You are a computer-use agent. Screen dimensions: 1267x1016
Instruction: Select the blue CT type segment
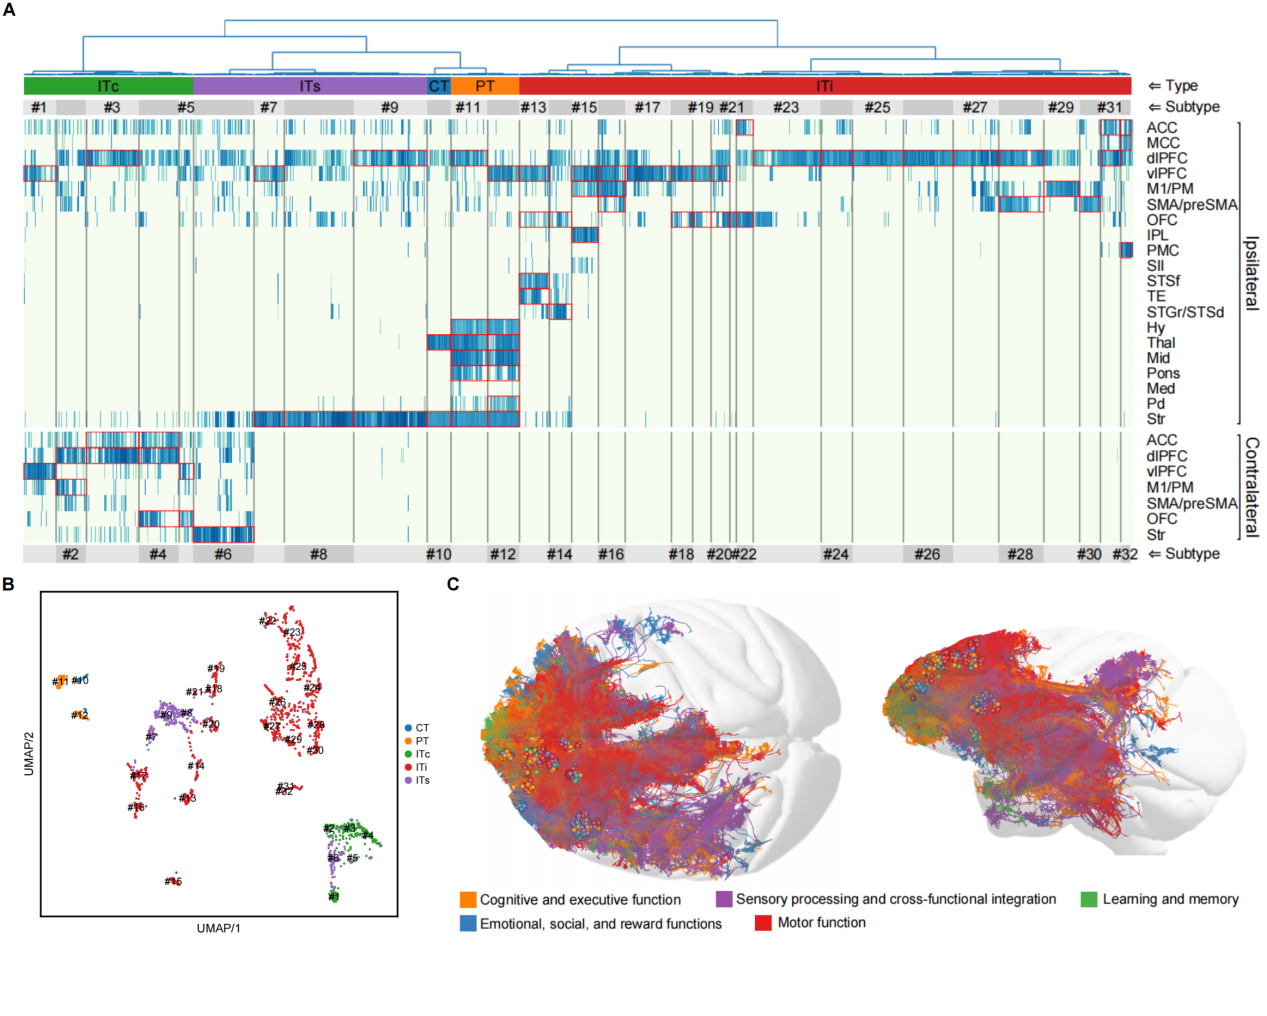pos(439,86)
